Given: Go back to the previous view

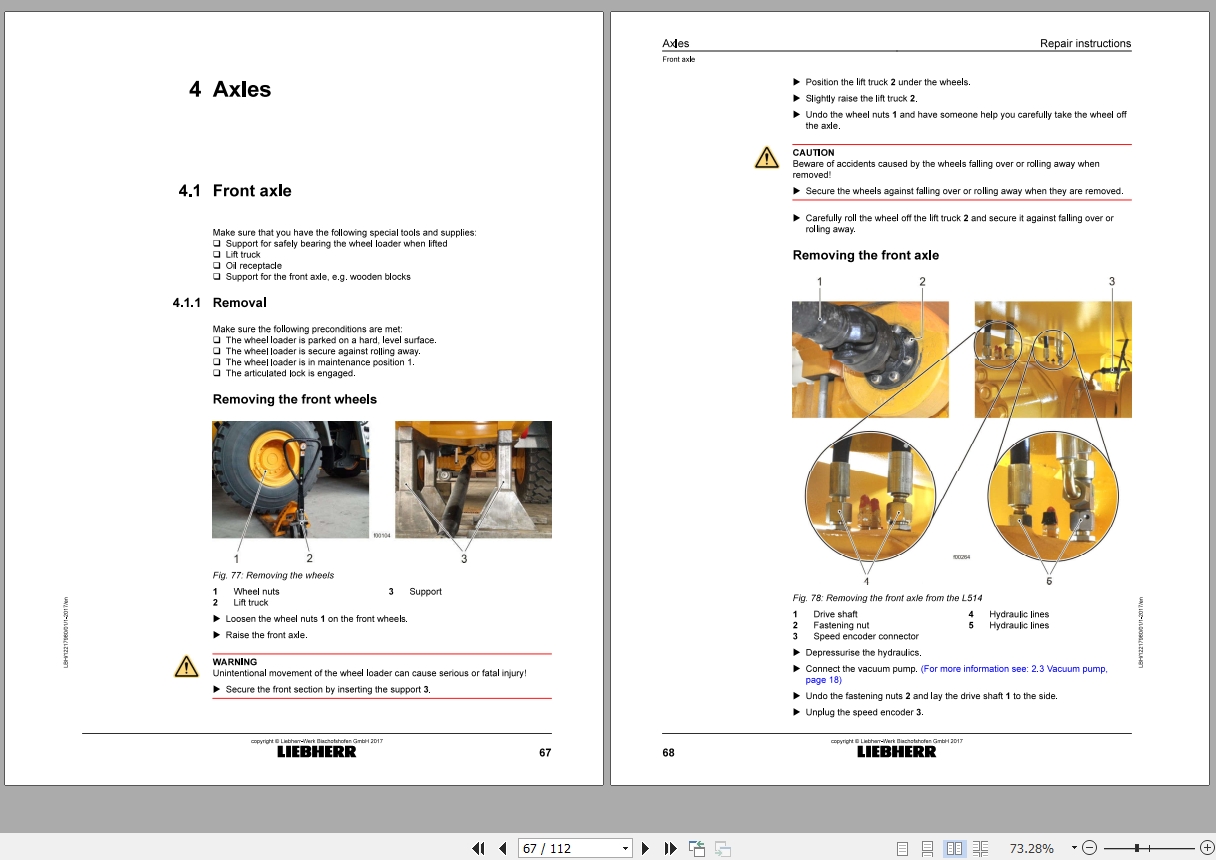Looking at the screenshot, I should click(697, 848).
